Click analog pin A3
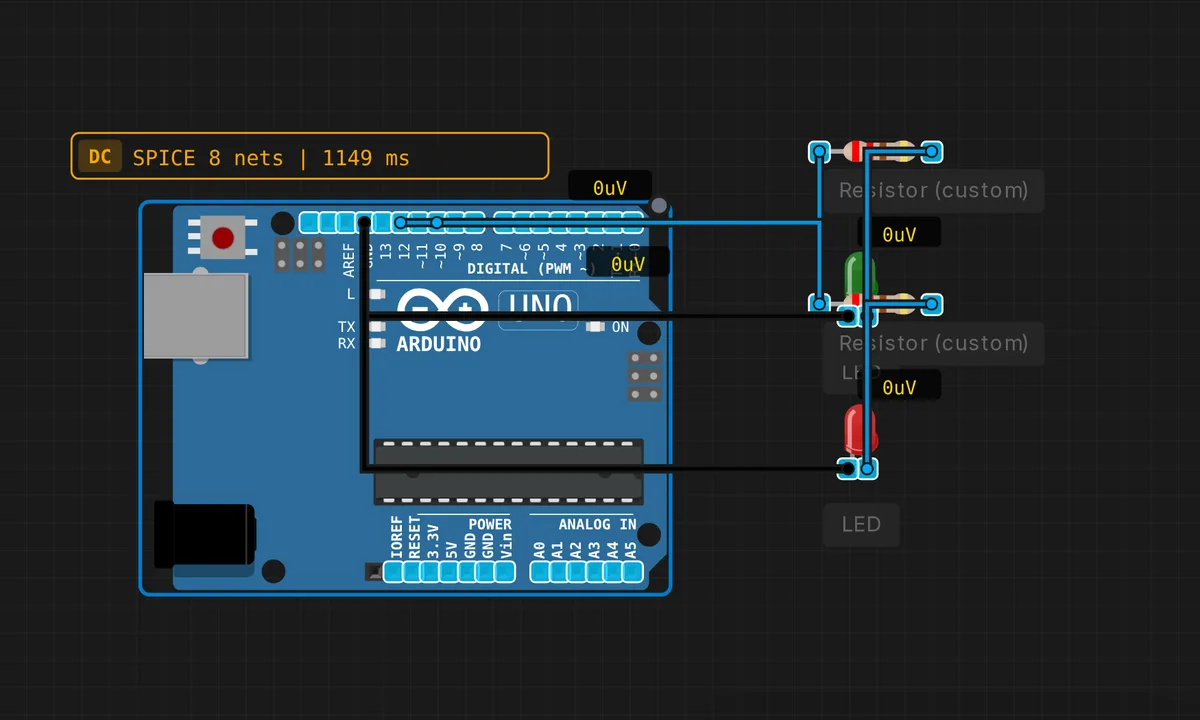1200x720 pixels. tap(595, 572)
